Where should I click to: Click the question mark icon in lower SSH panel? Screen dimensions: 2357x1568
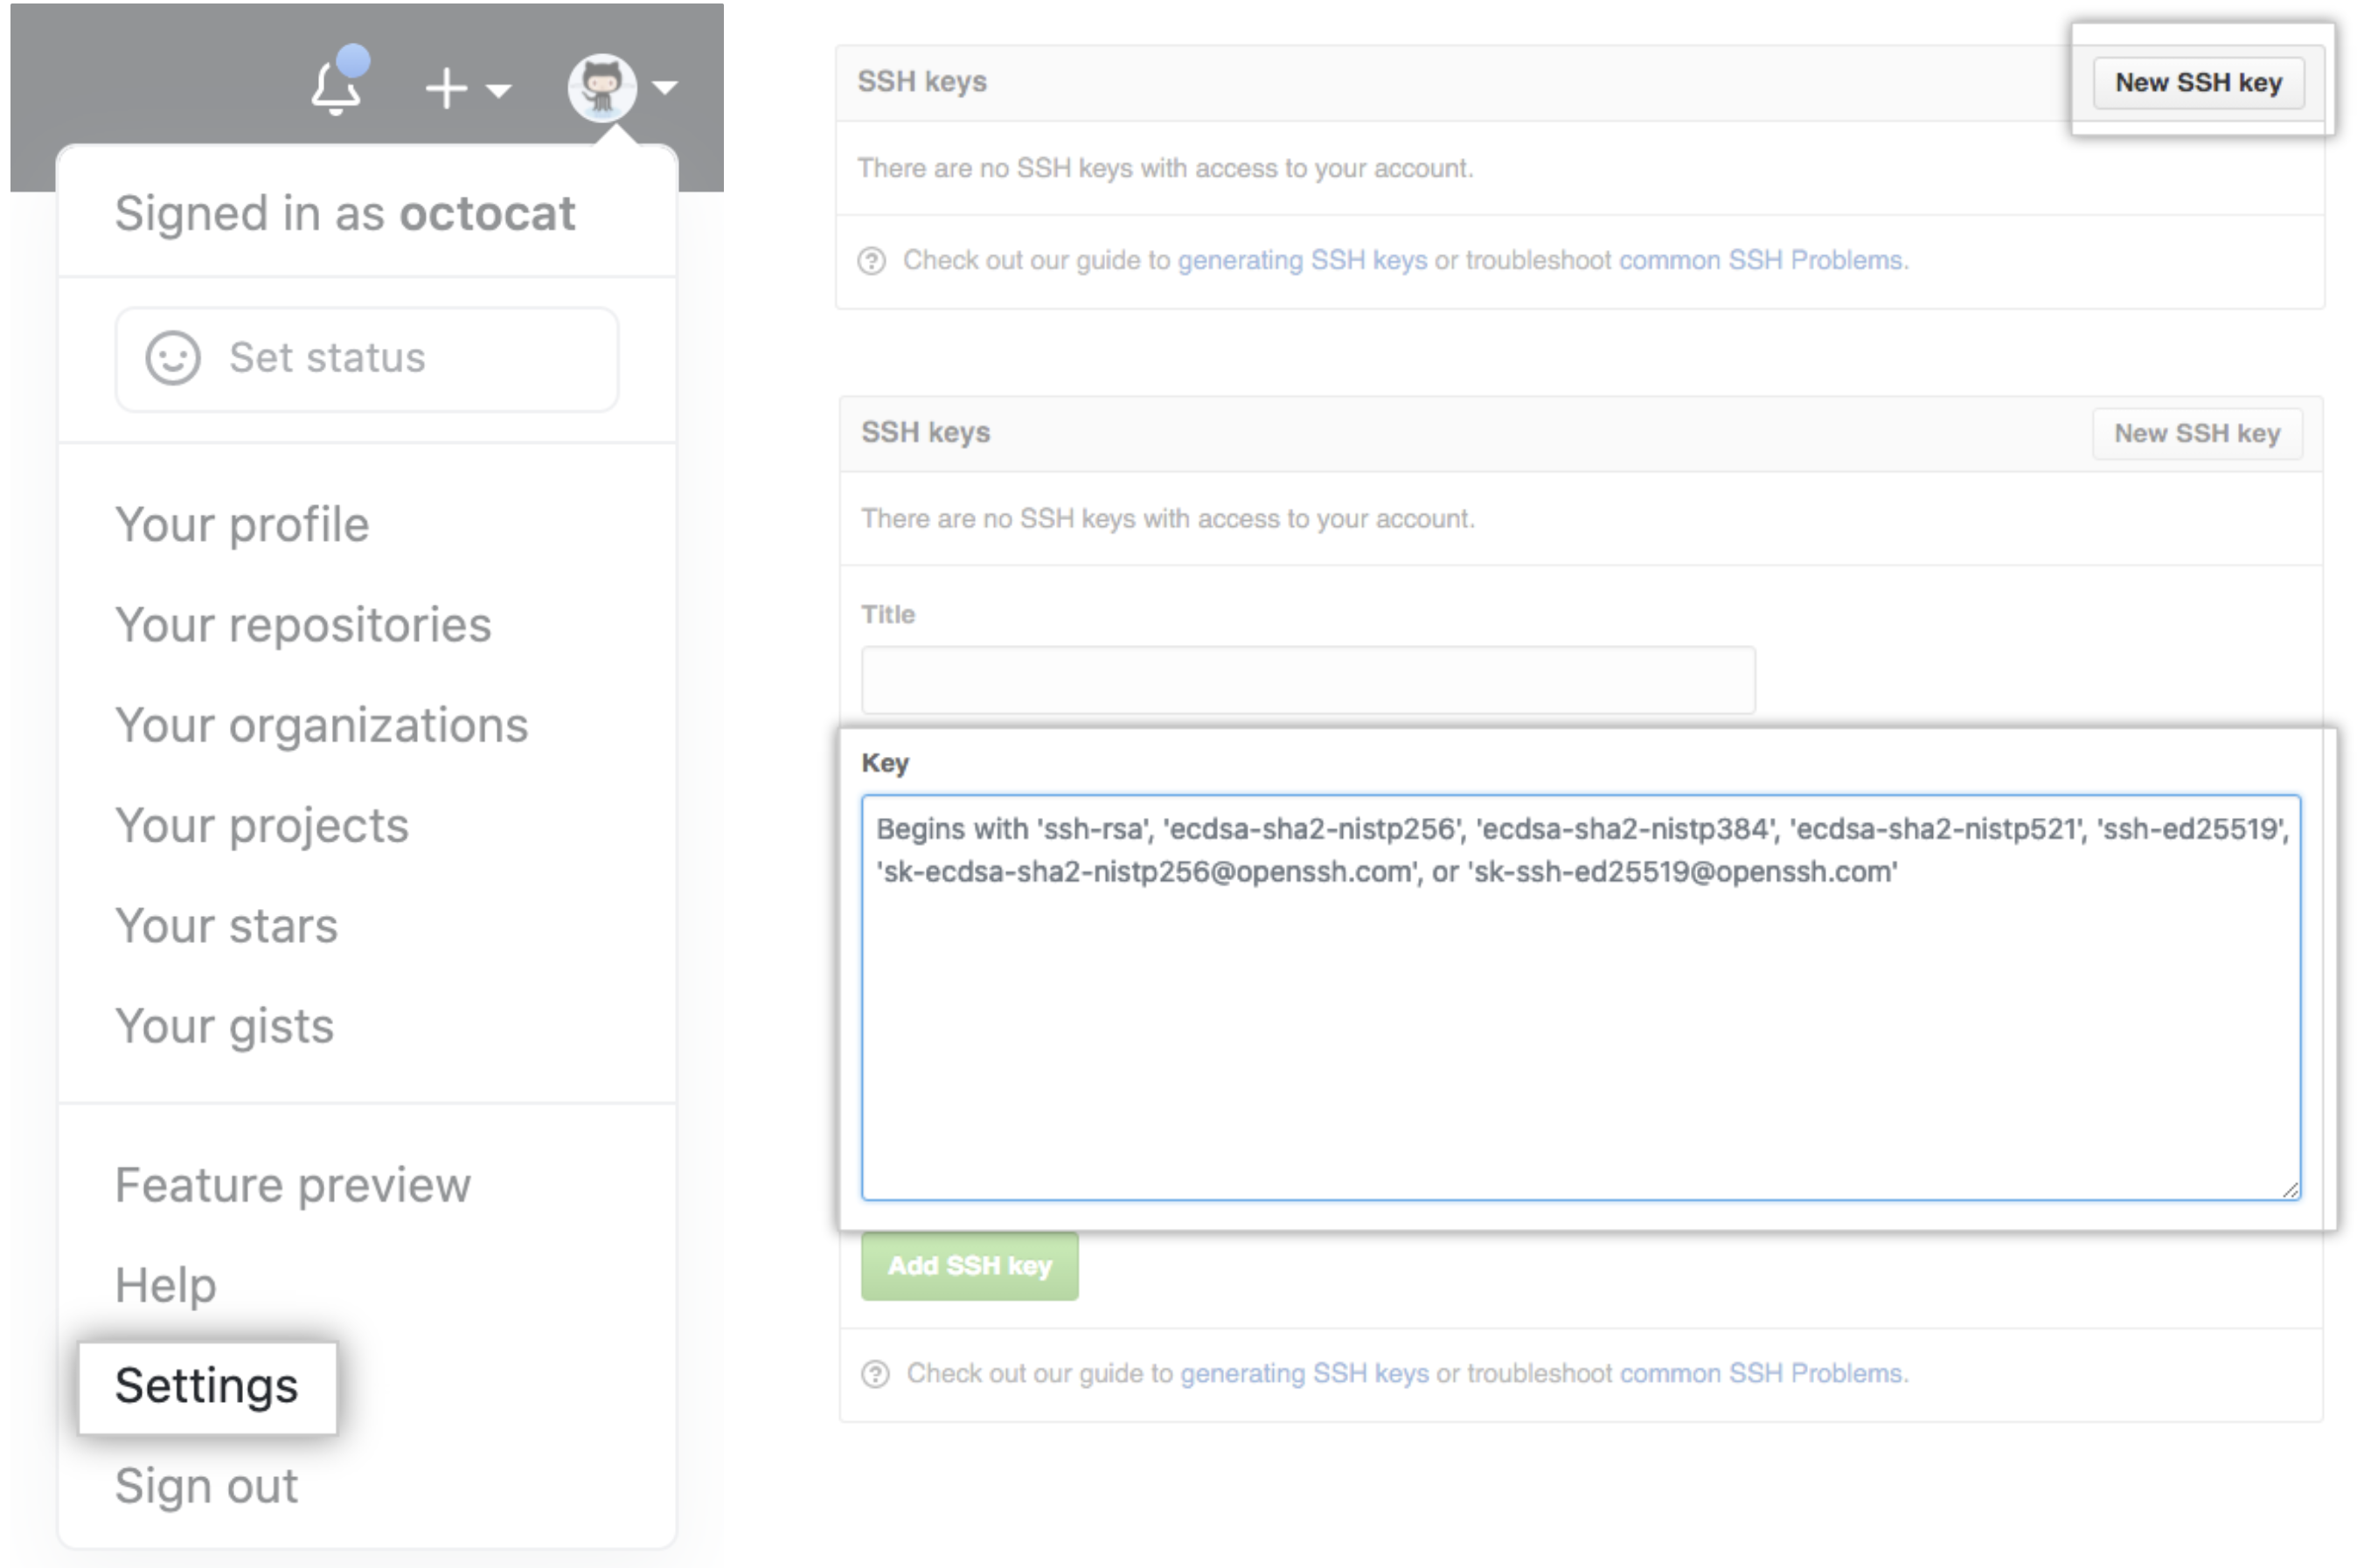(x=875, y=1375)
